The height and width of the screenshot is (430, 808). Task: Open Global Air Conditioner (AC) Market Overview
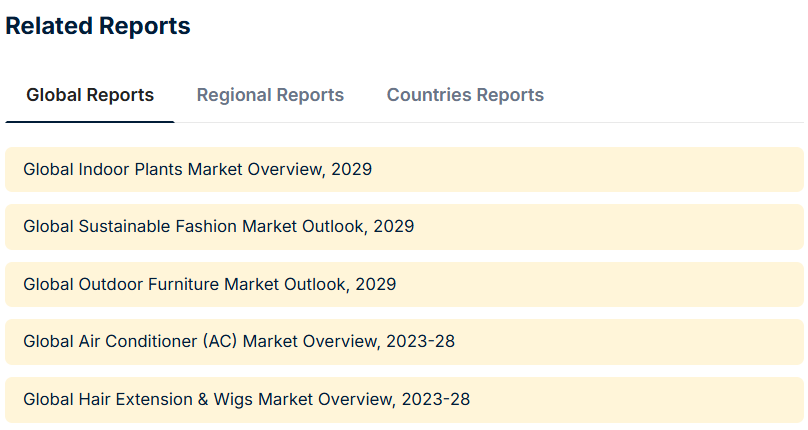pyautogui.click(x=238, y=341)
